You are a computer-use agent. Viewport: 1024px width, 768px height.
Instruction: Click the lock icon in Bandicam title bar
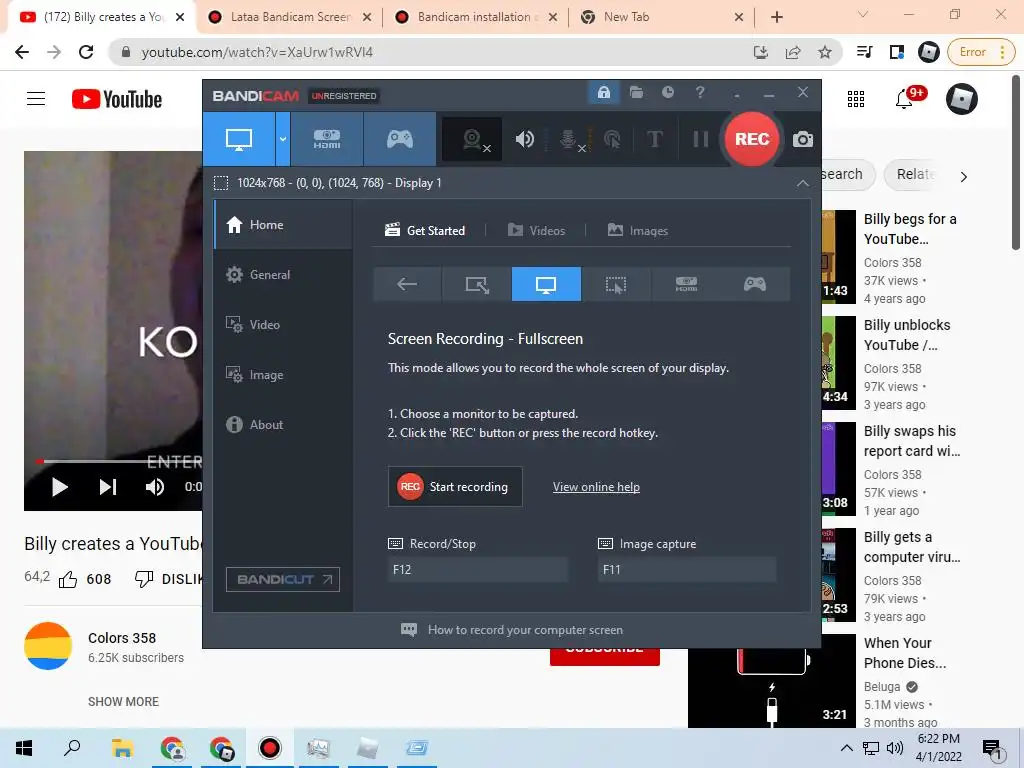tap(603, 93)
